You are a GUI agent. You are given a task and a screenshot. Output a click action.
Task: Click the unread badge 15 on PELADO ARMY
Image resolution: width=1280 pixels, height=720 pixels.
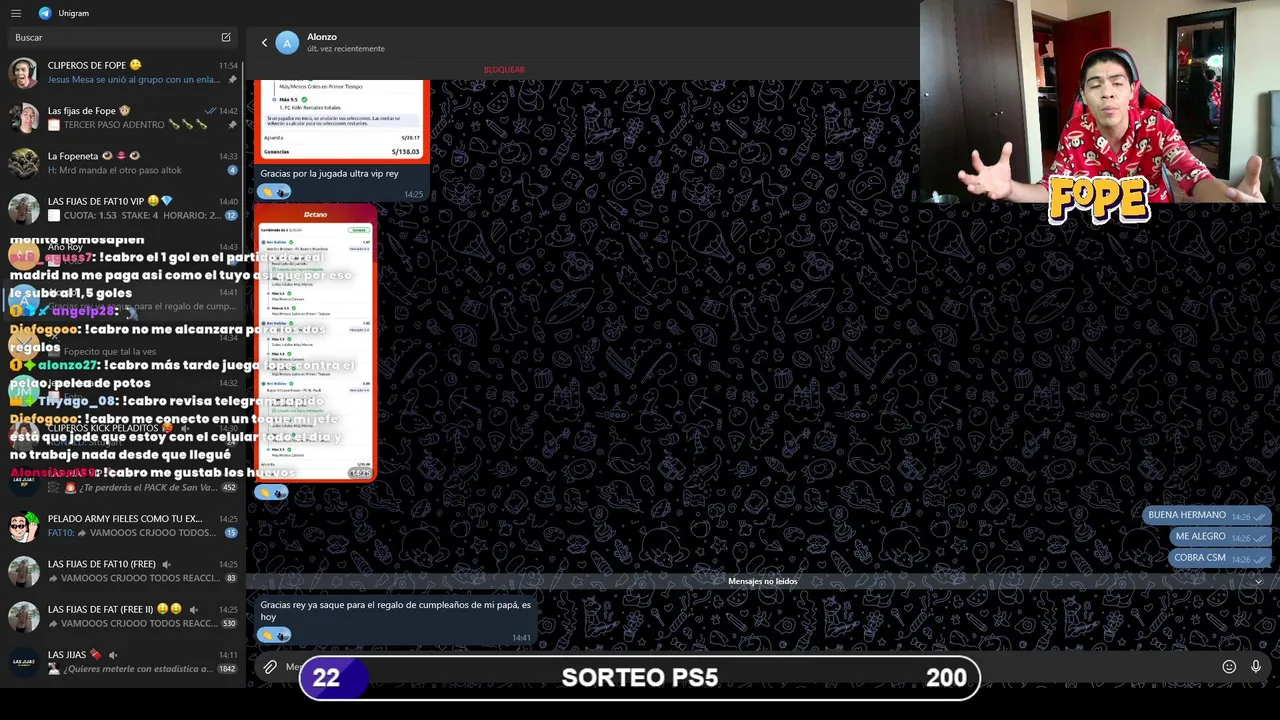pyautogui.click(x=231, y=533)
